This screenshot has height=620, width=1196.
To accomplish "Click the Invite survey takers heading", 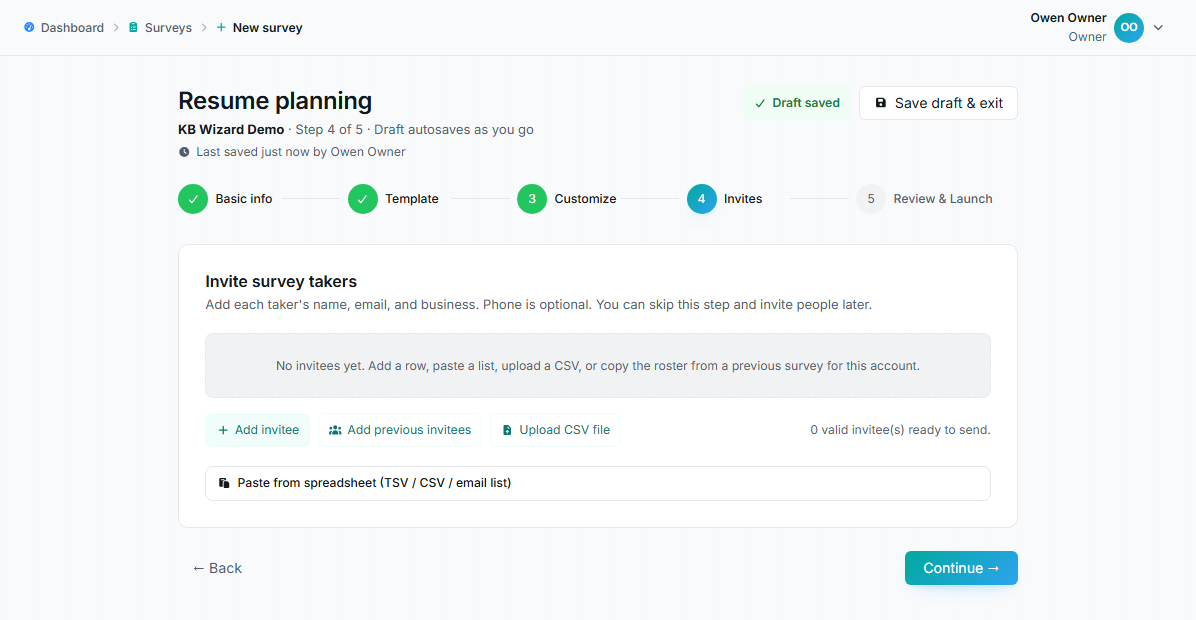I will pos(281,281).
